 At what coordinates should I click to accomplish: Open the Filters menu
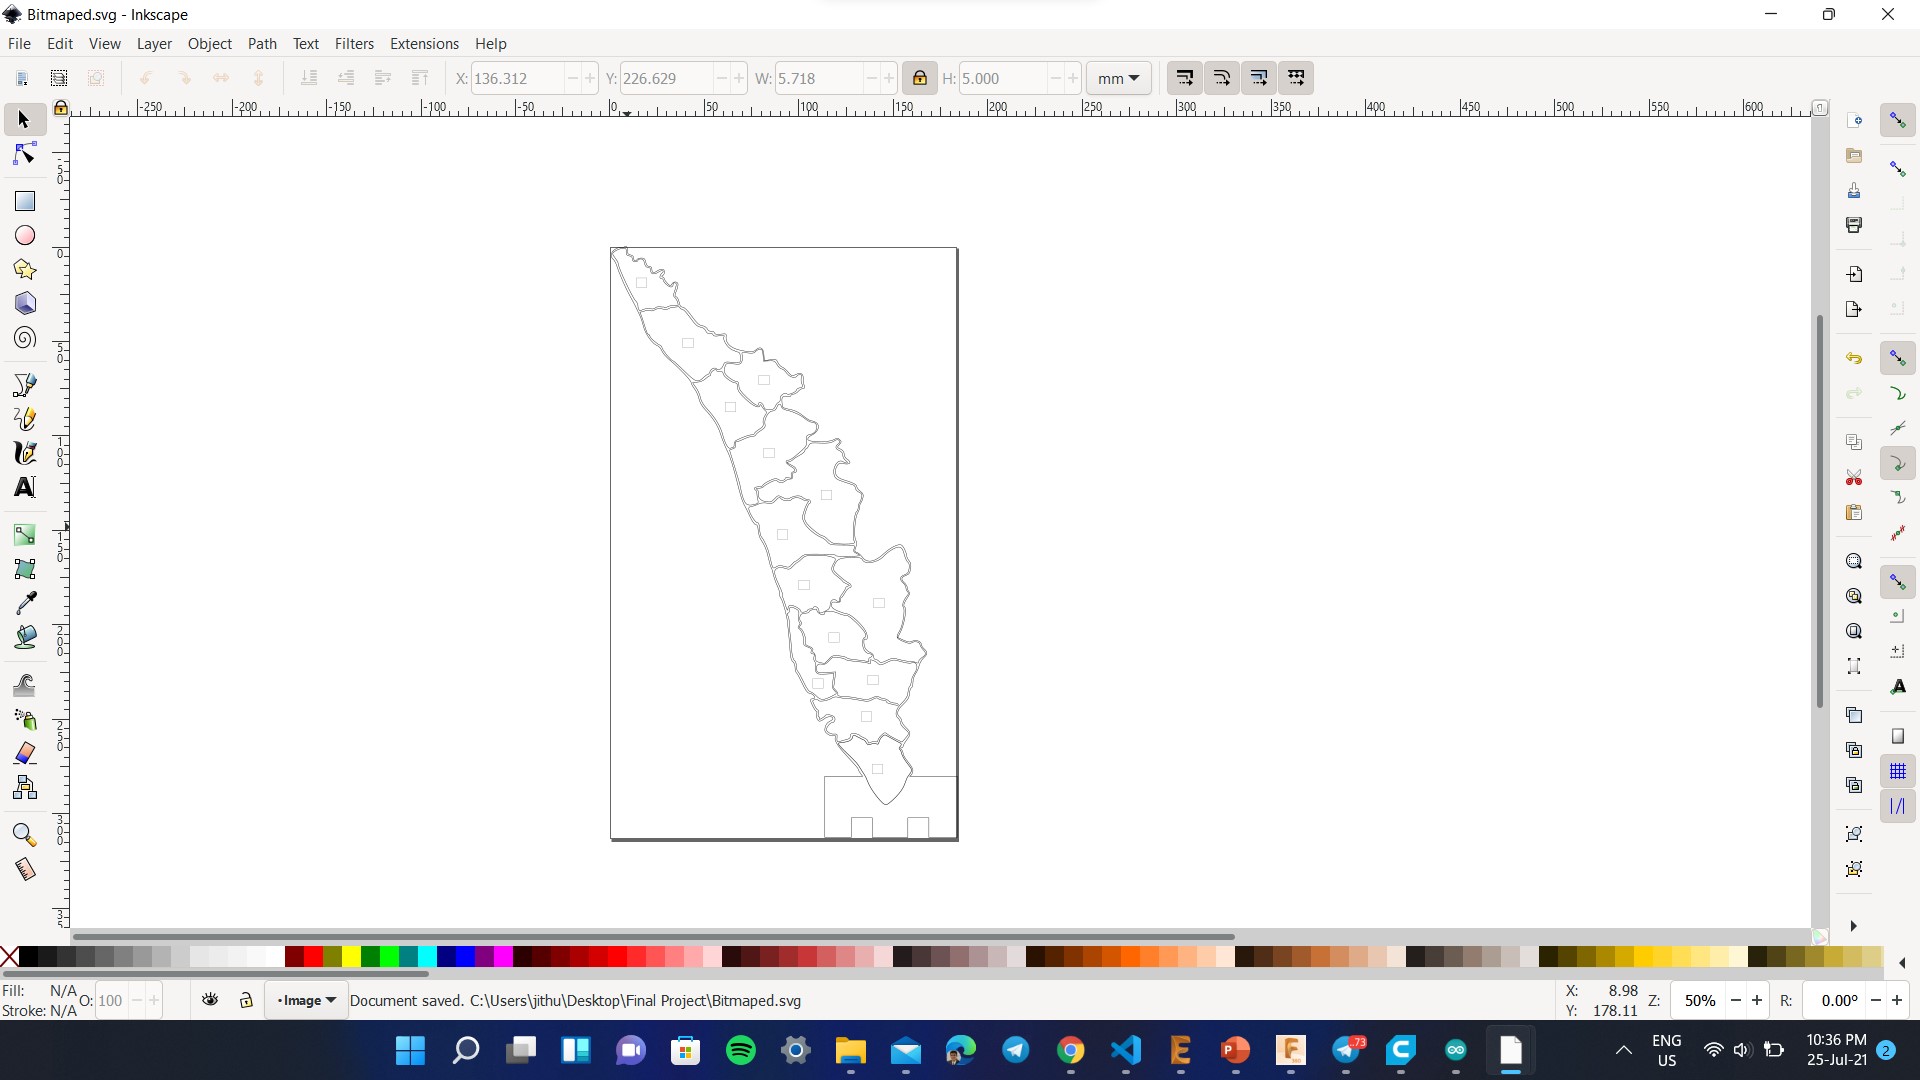(354, 44)
